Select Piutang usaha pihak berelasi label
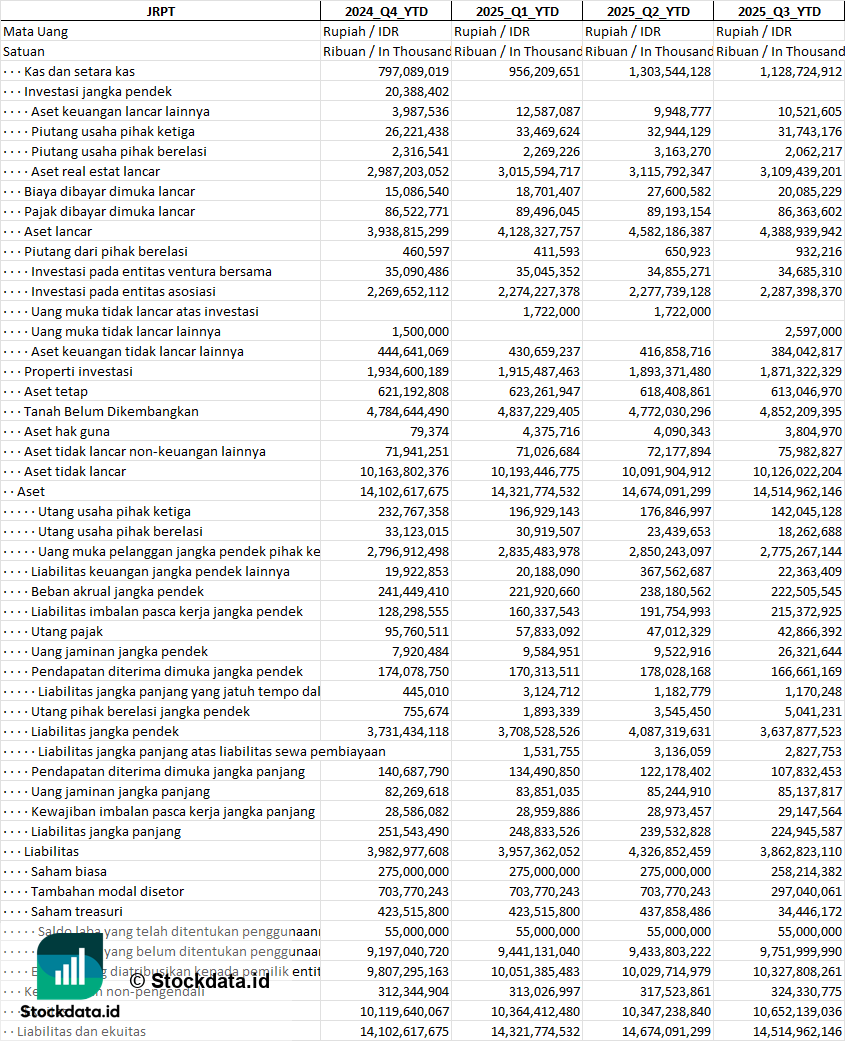The height and width of the screenshot is (1041, 845). point(119,151)
